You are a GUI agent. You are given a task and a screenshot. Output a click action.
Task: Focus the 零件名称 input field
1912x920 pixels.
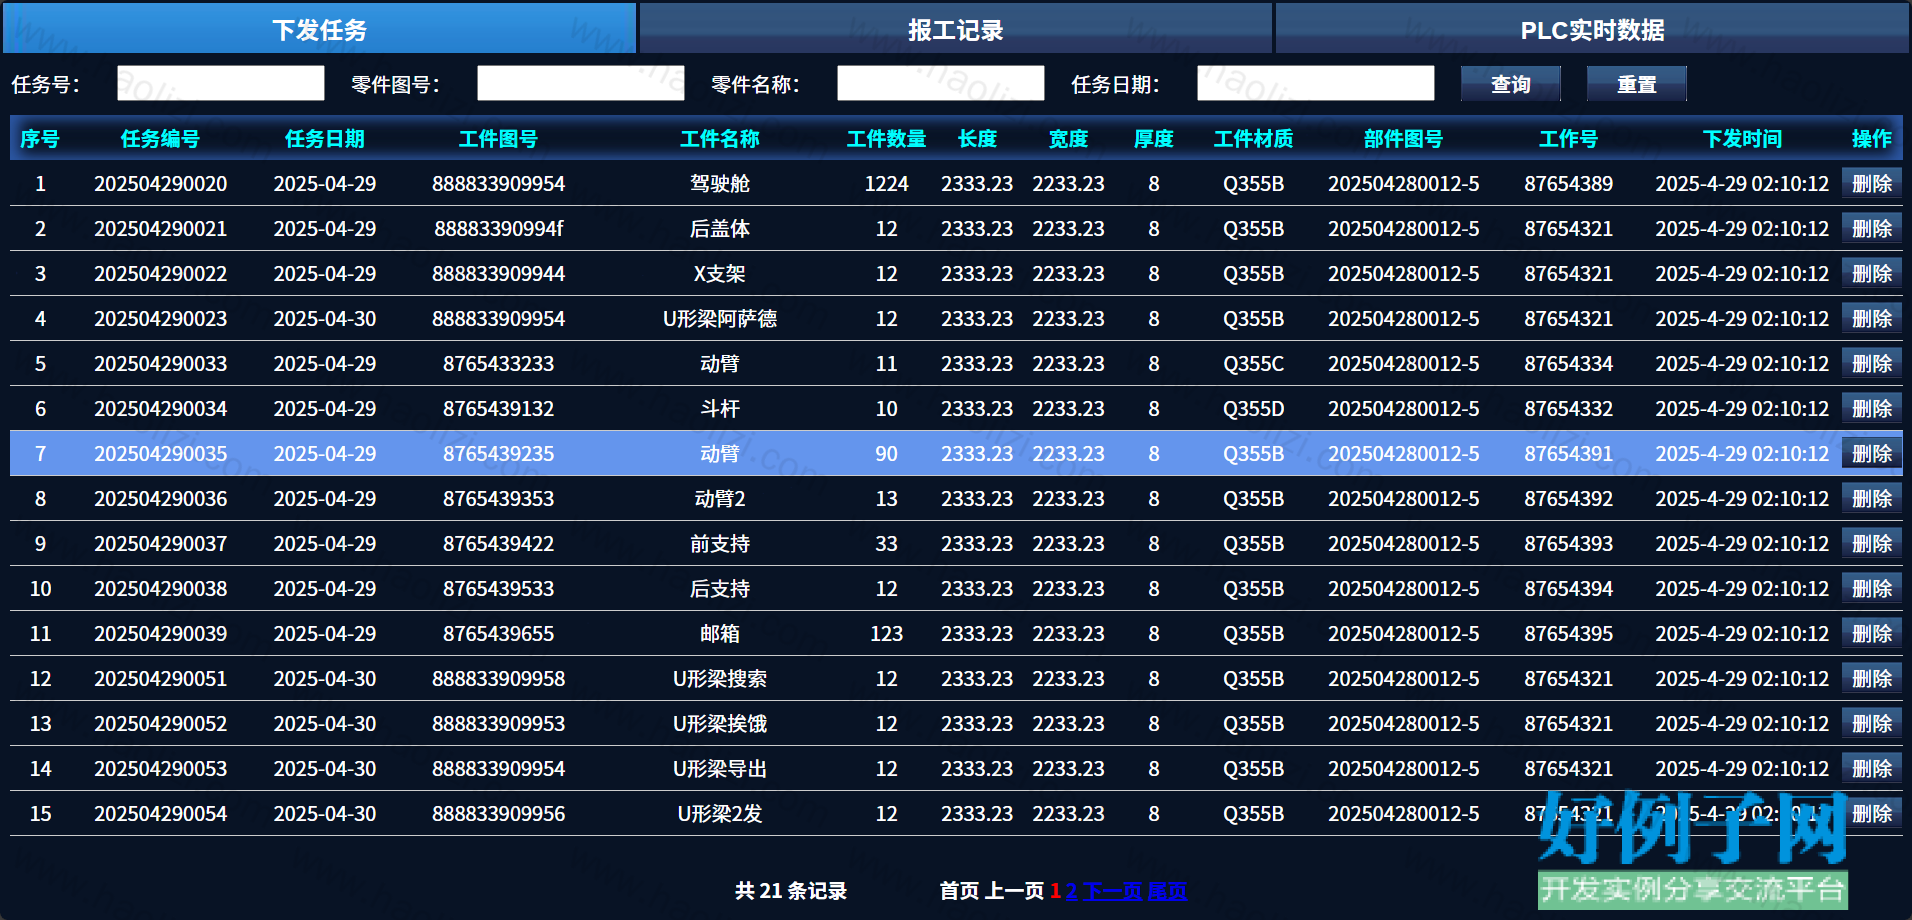coord(941,83)
